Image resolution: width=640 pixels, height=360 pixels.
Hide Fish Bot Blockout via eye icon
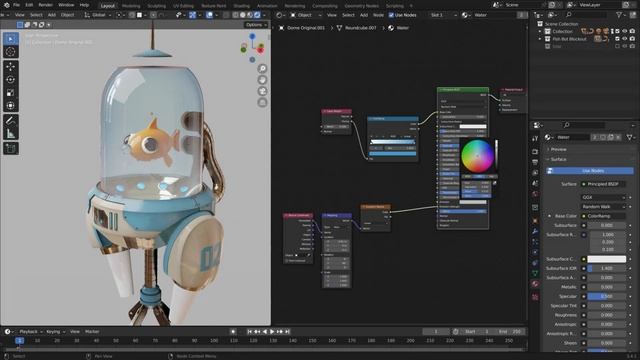624,39
